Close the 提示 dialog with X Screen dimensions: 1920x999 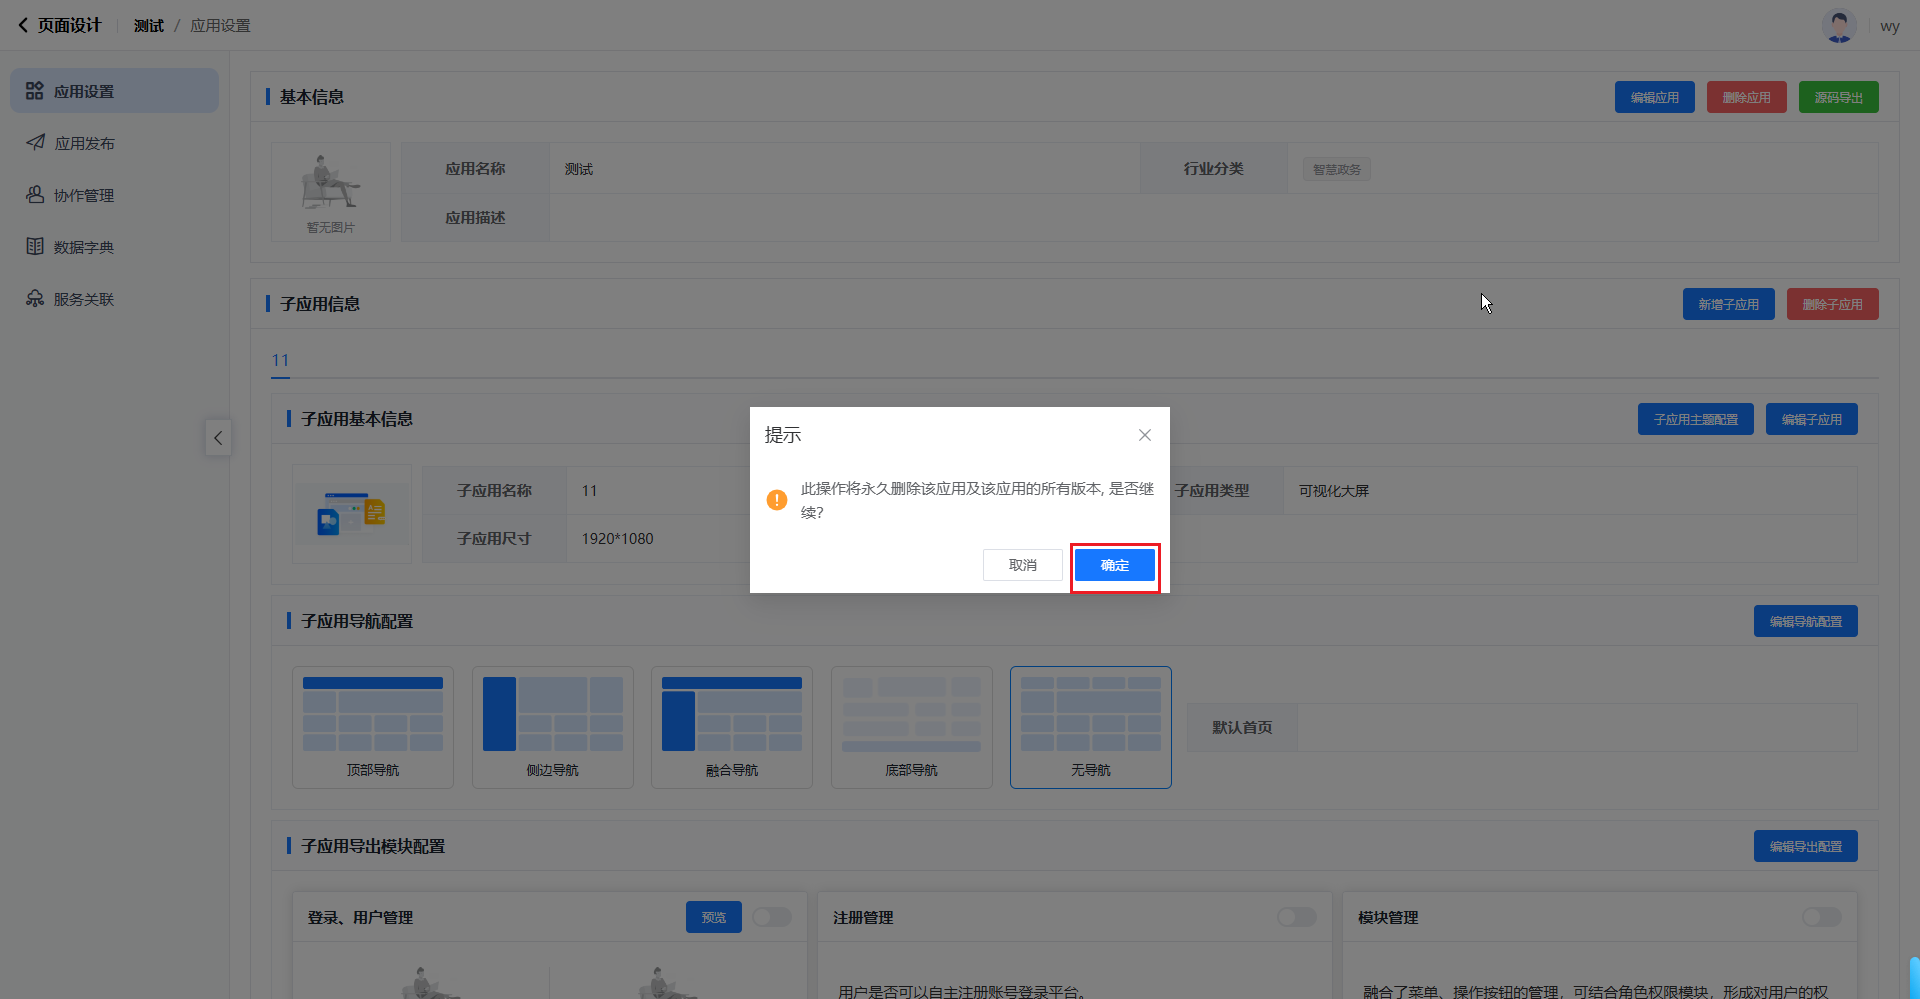point(1145,435)
